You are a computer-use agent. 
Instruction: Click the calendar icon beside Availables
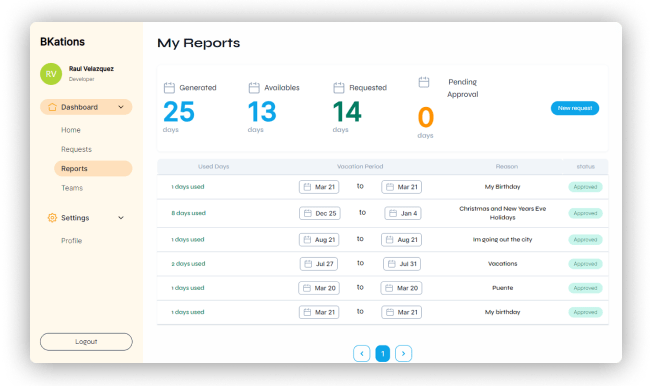tap(254, 88)
